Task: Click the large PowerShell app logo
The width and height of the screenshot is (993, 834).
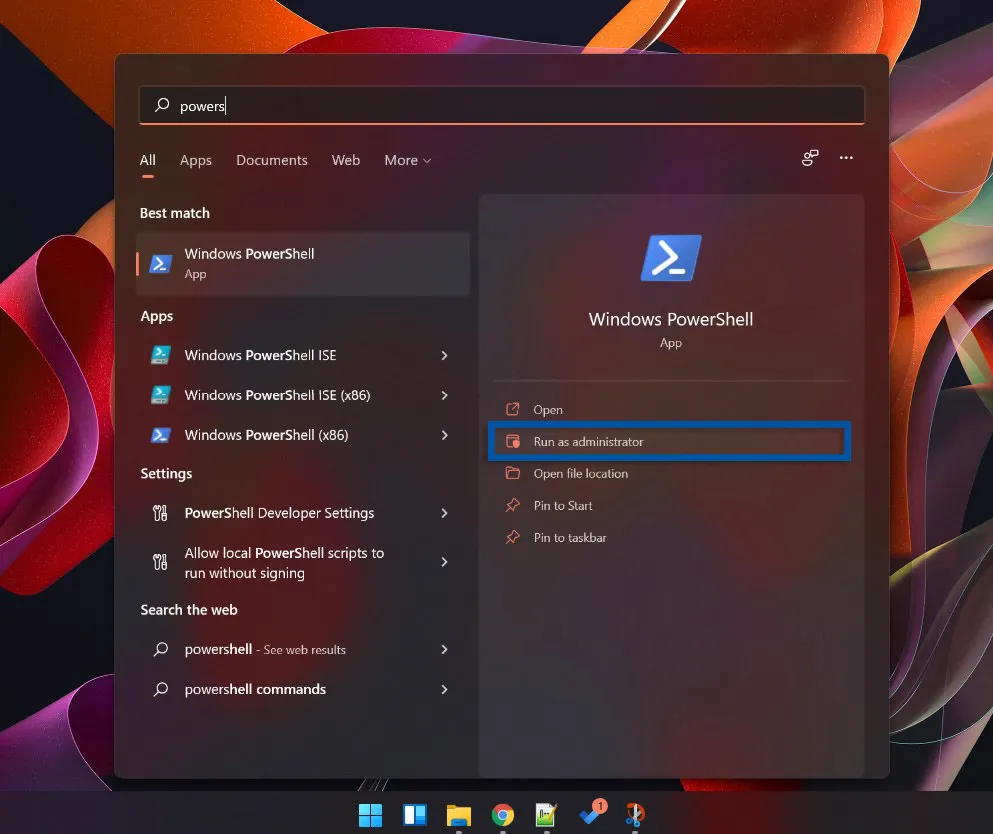Action: 670,257
